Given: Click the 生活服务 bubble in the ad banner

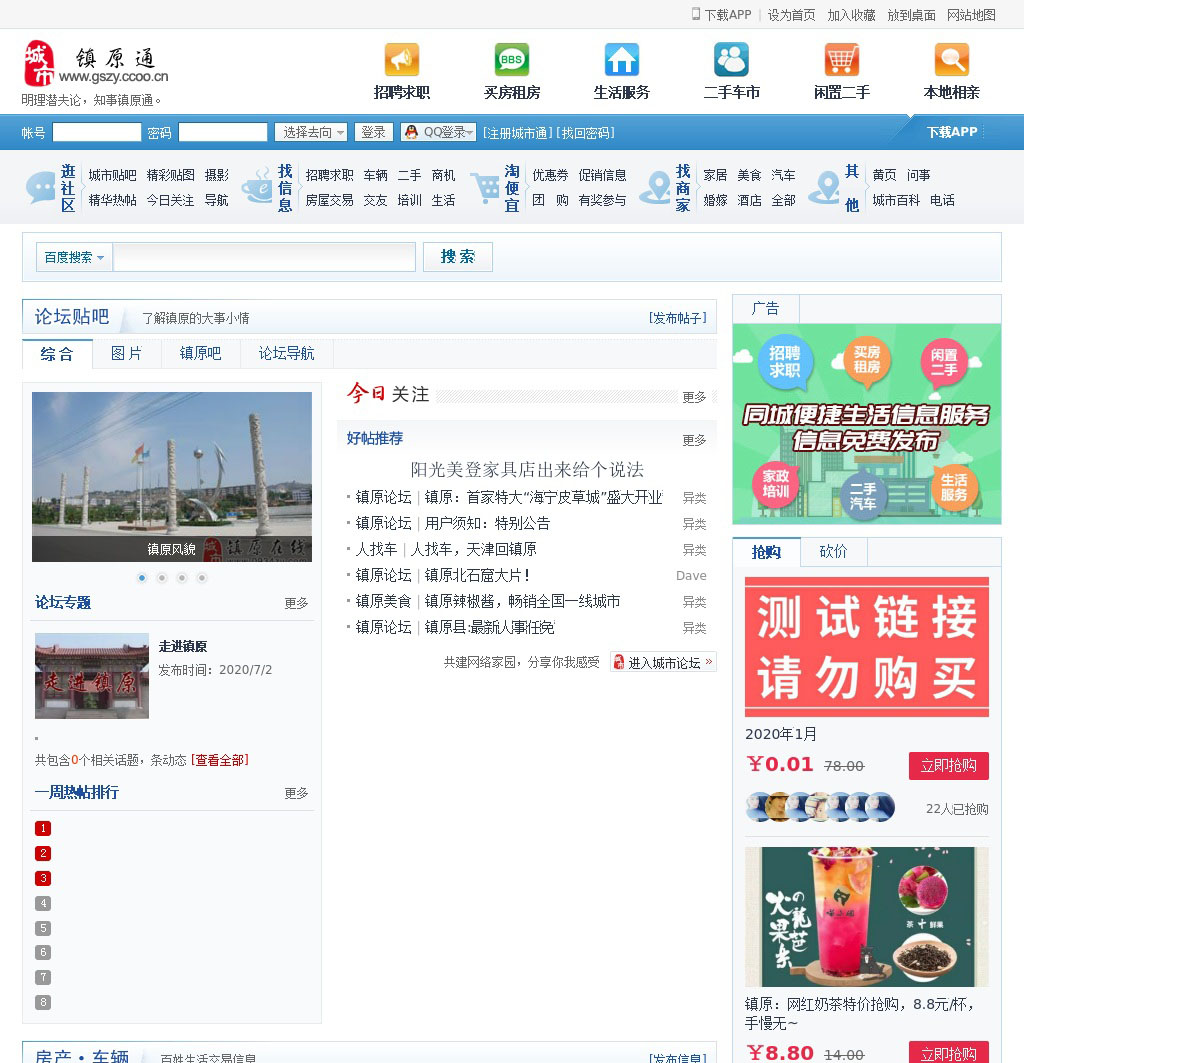Looking at the screenshot, I should [x=954, y=488].
